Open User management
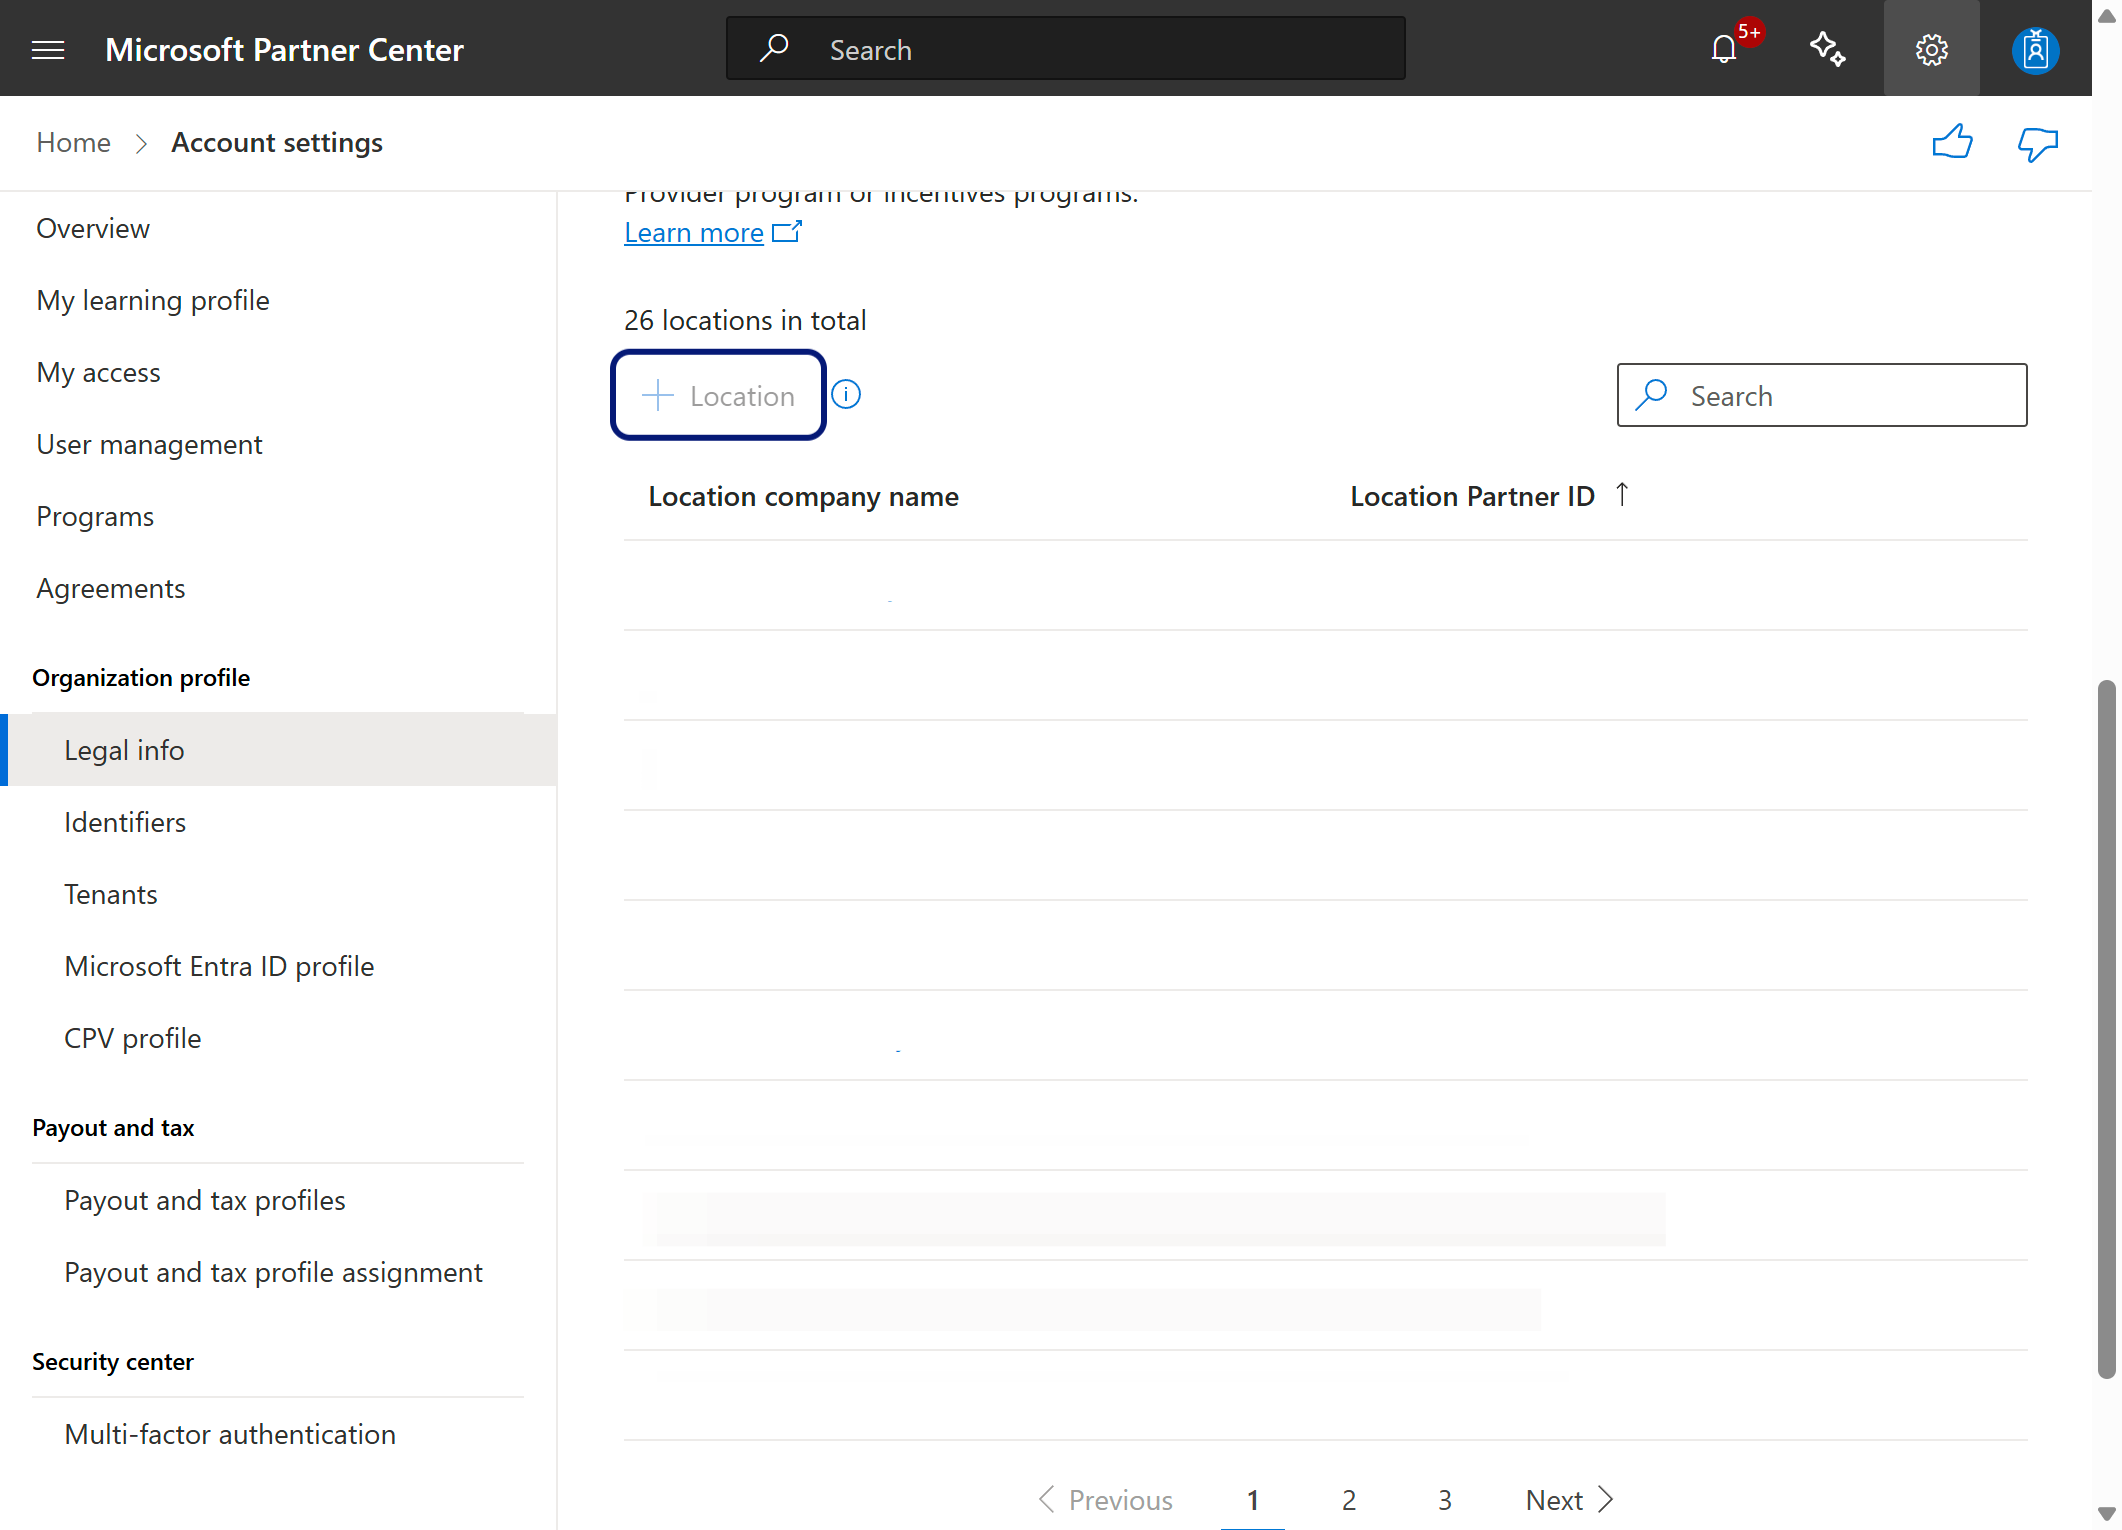Image resolution: width=2122 pixels, height=1530 pixels. point(149,445)
